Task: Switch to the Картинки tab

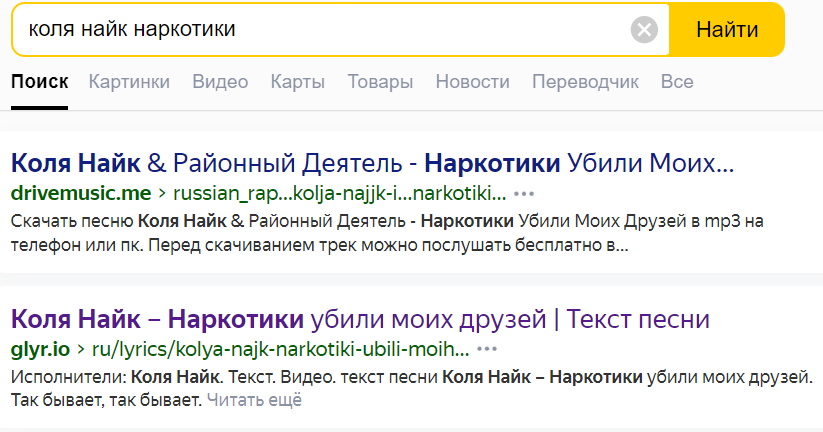Action: click(129, 82)
